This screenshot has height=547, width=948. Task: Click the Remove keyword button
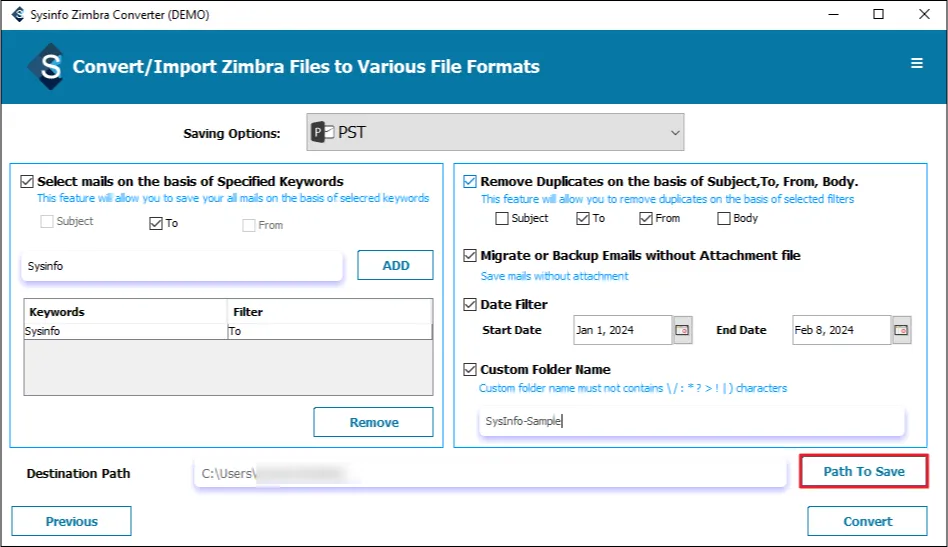click(373, 422)
